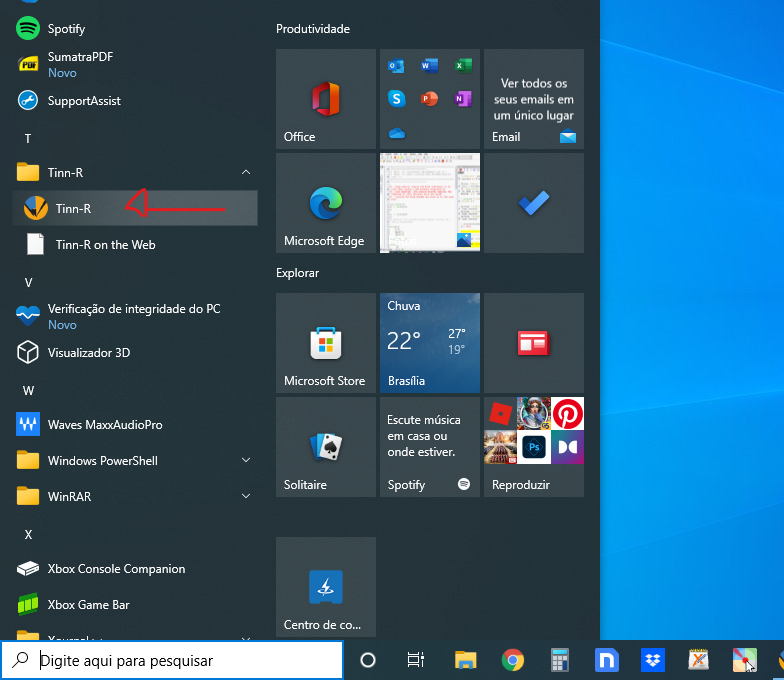Expand the WinRAR folder
Image resolution: width=784 pixels, height=680 pixels.
pyautogui.click(x=135, y=496)
